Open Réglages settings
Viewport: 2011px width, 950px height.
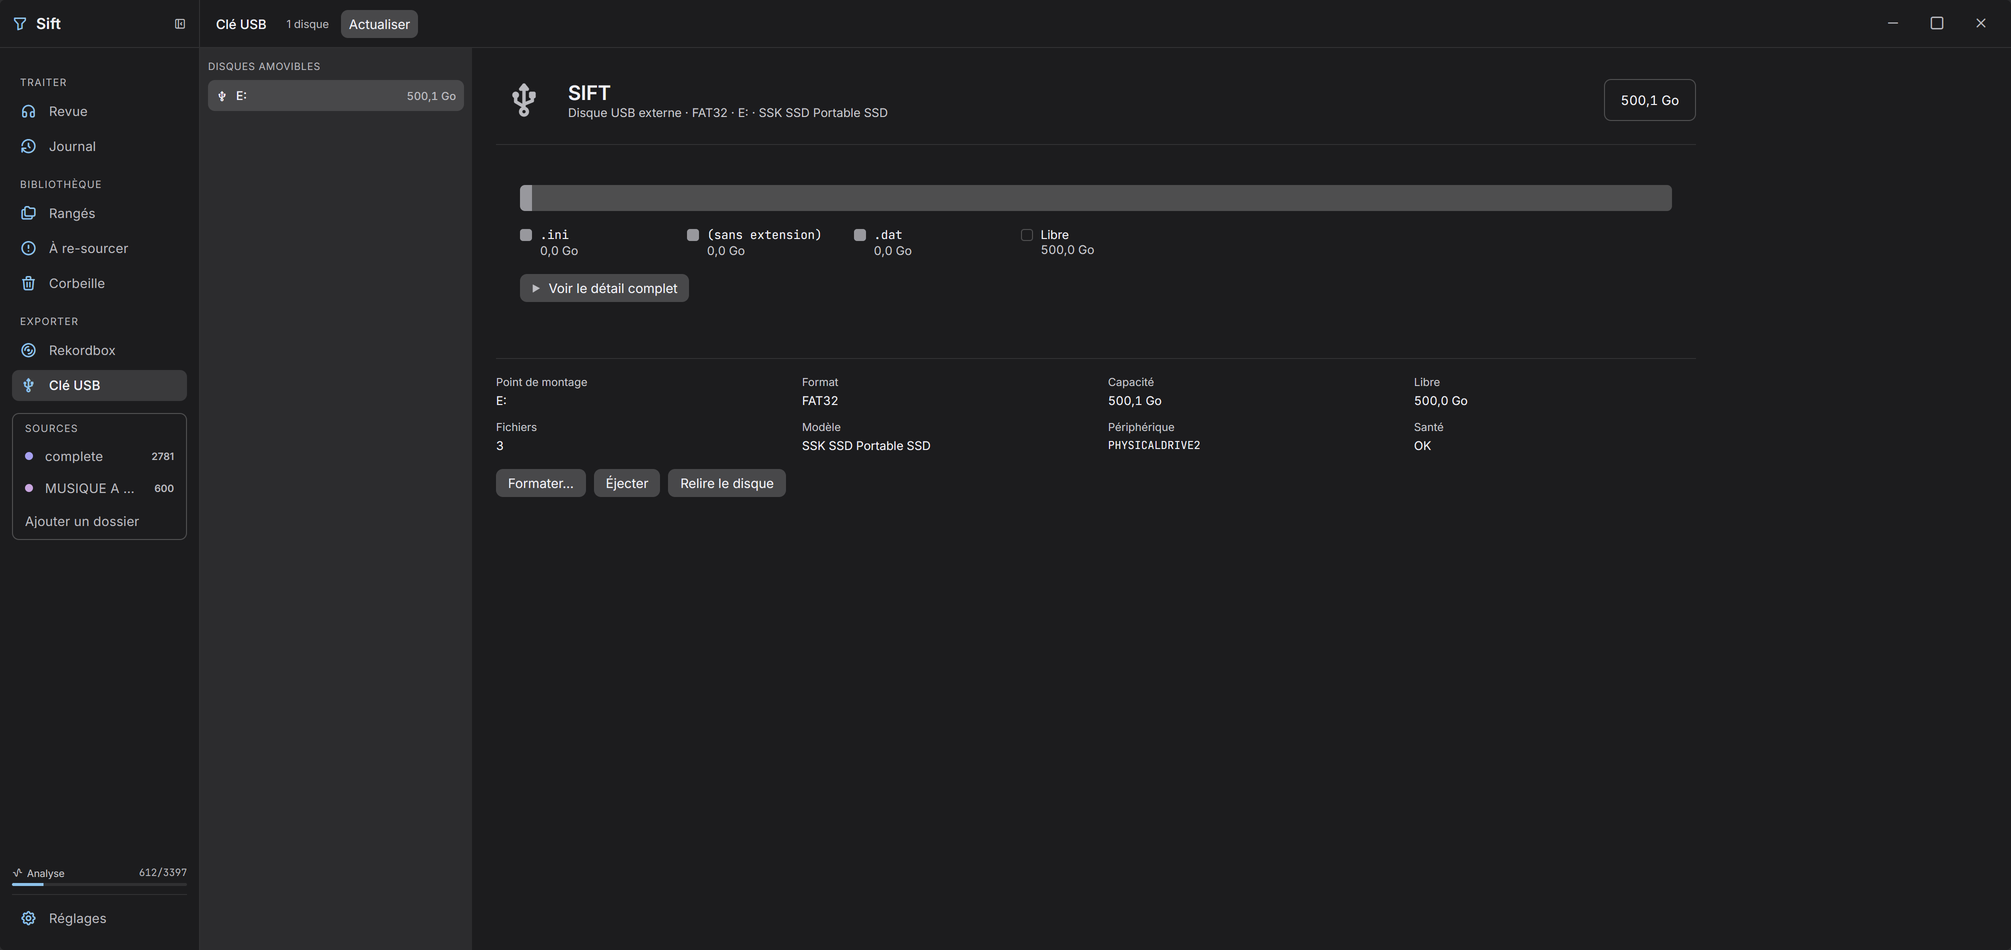[x=99, y=918]
